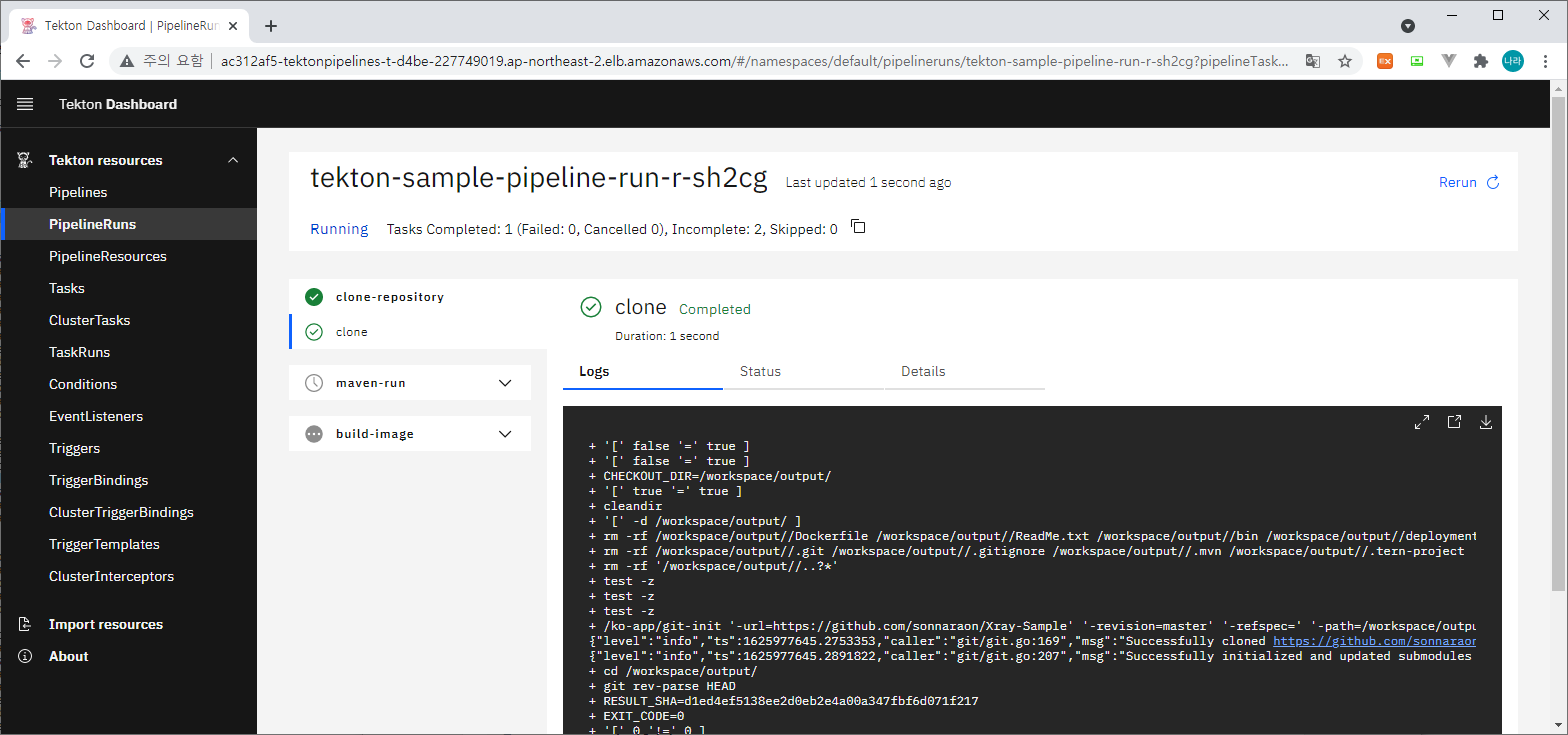Image resolution: width=1568 pixels, height=735 pixels.
Task: Click the 'Duration: 1 second' text
Action: 667,336
